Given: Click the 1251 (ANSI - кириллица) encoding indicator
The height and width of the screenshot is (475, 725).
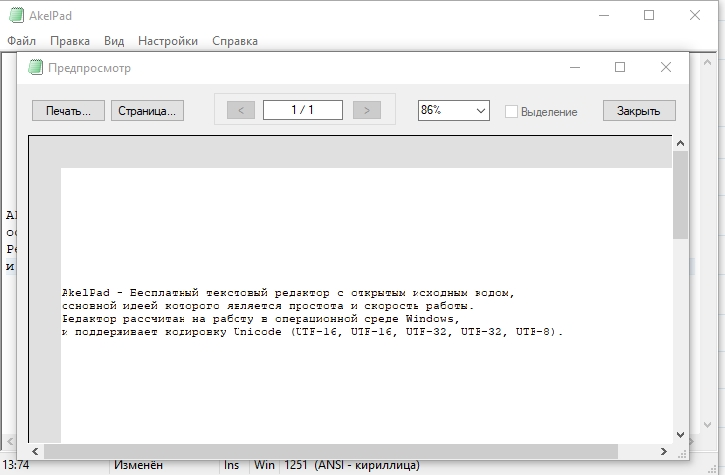Looking at the screenshot, I should (352, 465).
